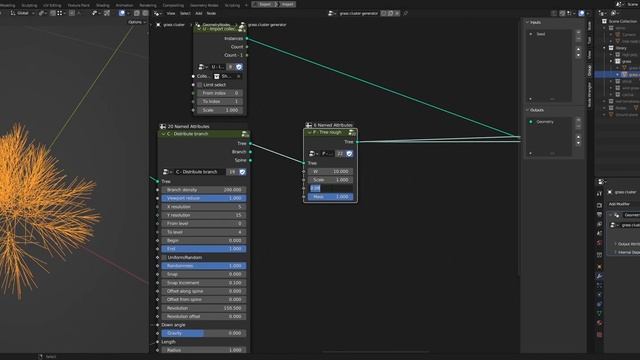The image size is (640, 360).
Task: Open the Object Constraints properties tab
Action: click(599, 304)
